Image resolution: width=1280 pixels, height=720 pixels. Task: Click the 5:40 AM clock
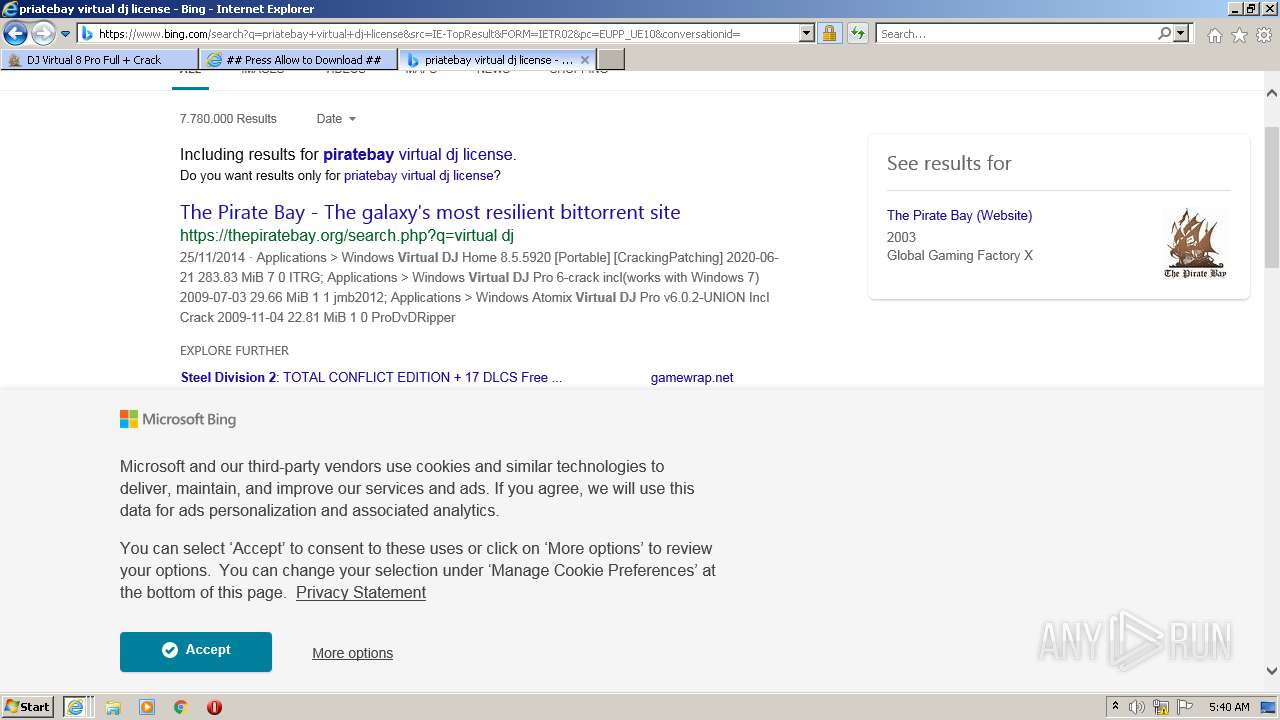pyautogui.click(x=1229, y=707)
